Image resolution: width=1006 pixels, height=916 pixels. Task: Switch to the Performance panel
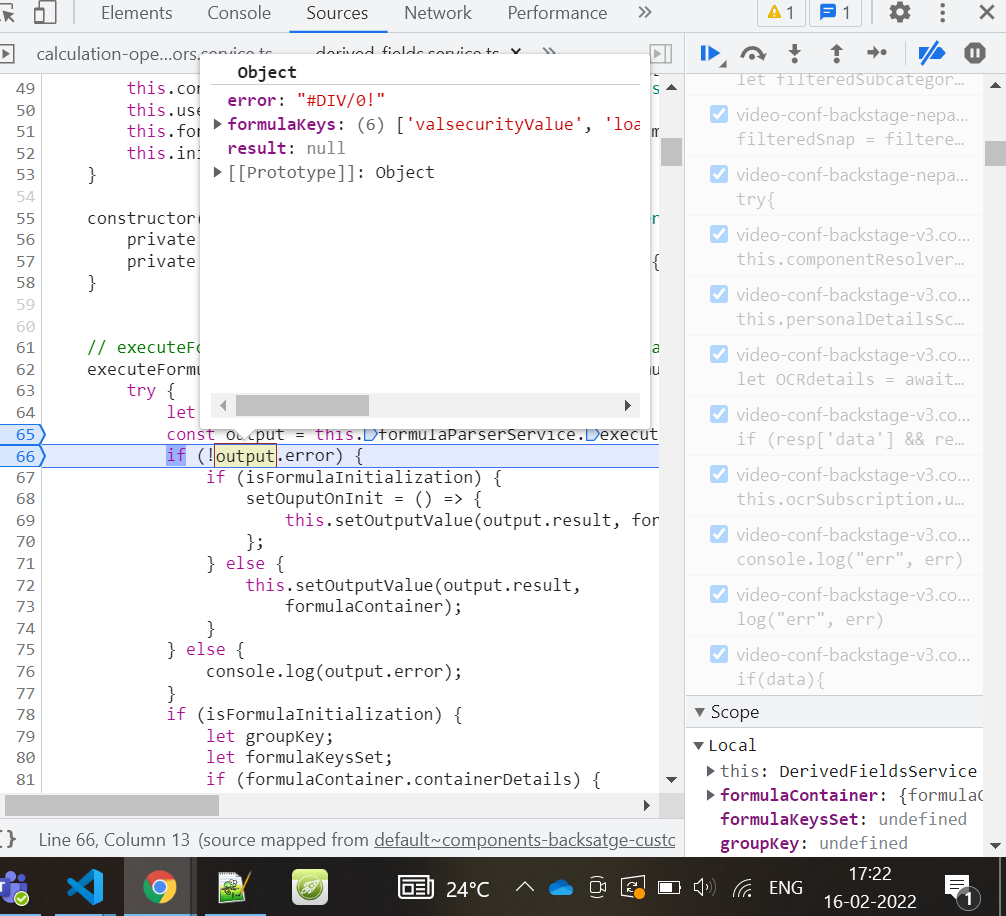click(557, 13)
